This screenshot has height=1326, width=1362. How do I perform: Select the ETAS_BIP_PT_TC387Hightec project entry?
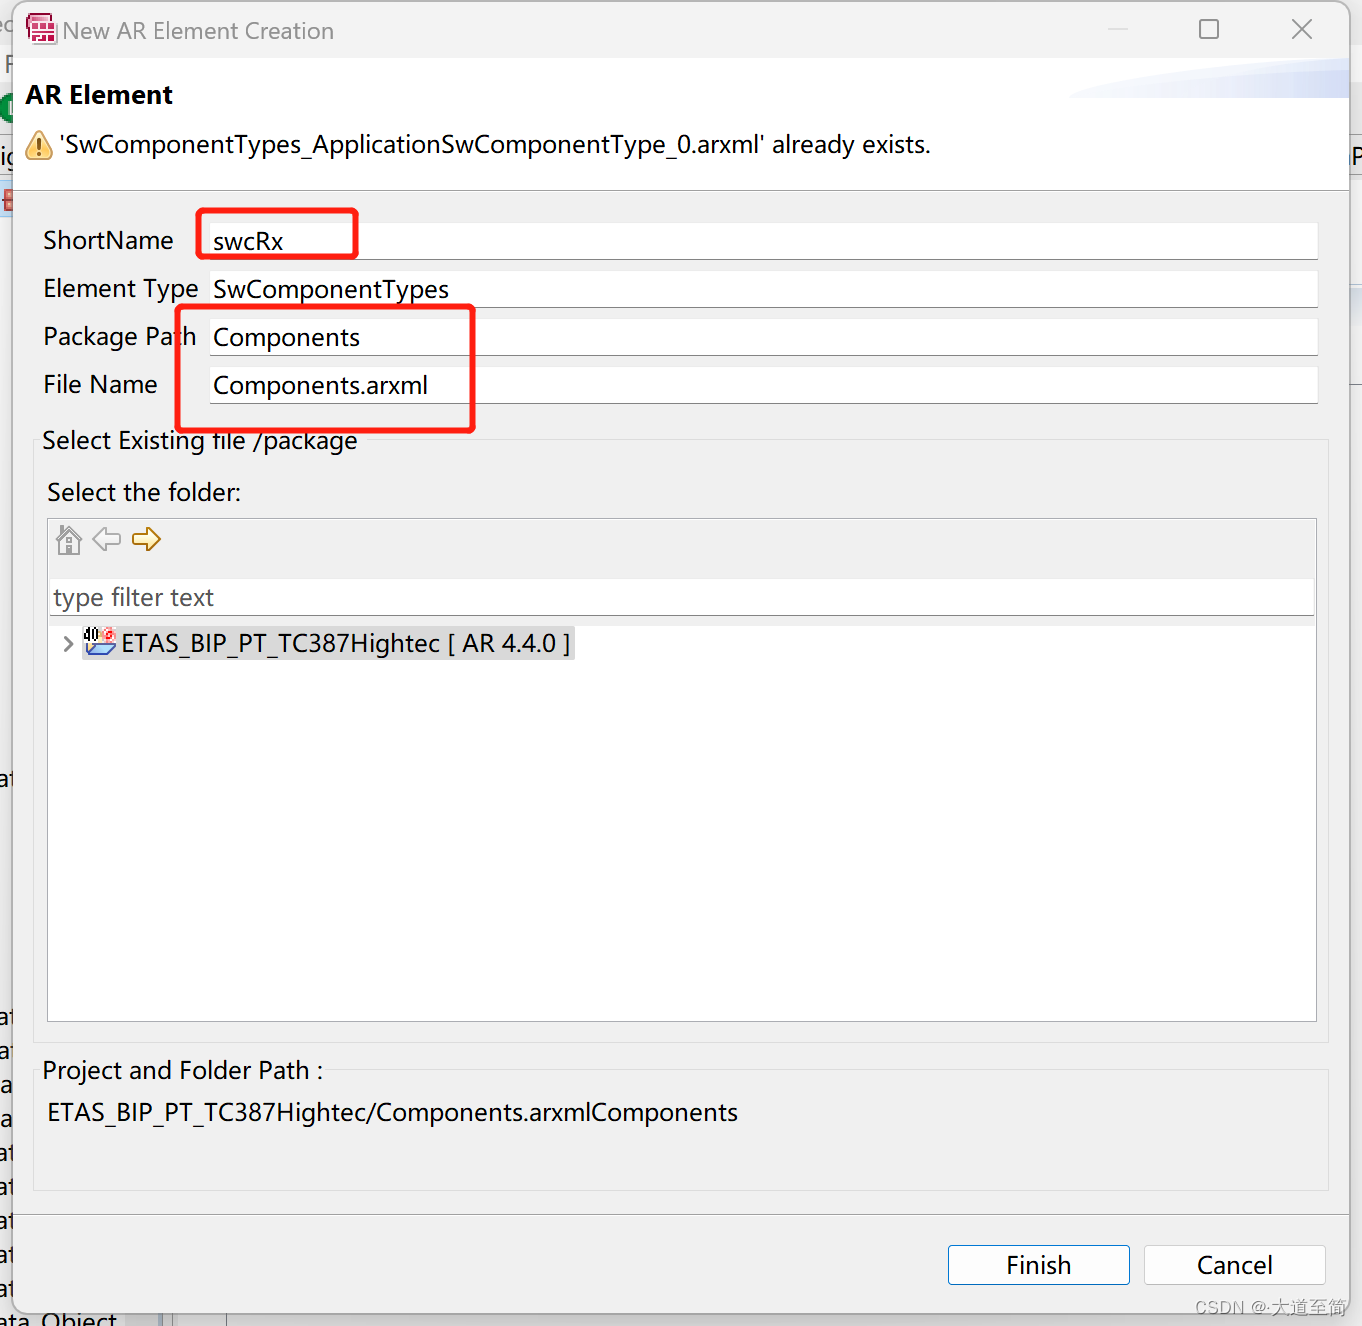[345, 643]
